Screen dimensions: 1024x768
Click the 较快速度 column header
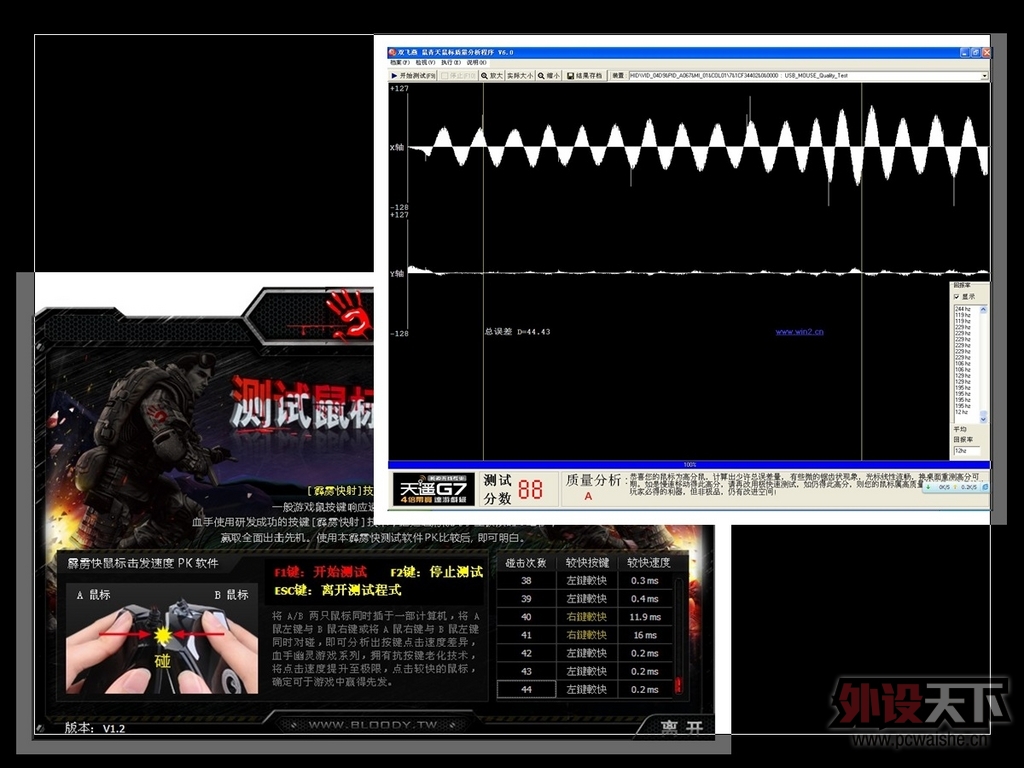click(x=648, y=562)
